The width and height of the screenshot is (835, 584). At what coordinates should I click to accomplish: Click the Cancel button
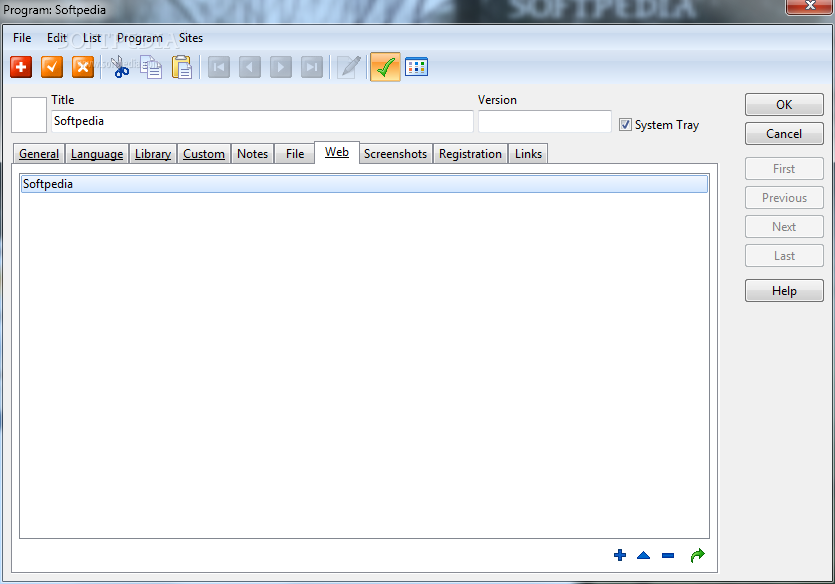[x=784, y=134]
